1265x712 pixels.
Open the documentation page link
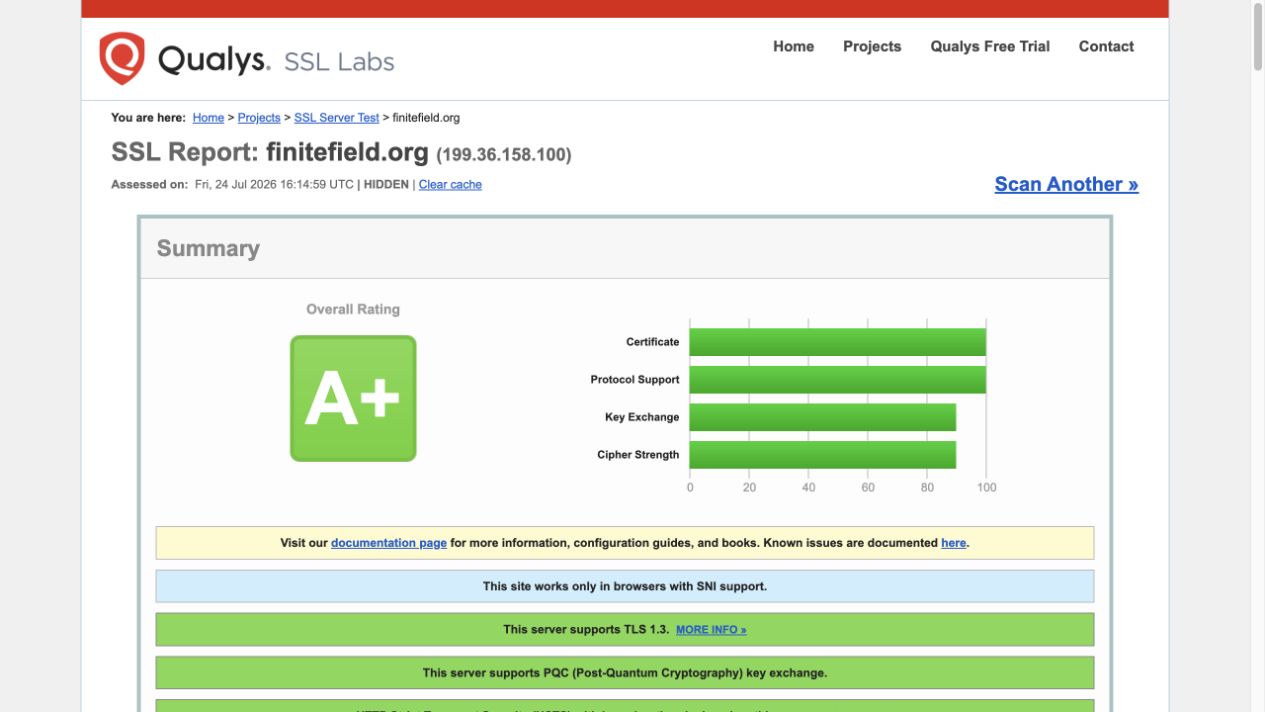(389, 543)
